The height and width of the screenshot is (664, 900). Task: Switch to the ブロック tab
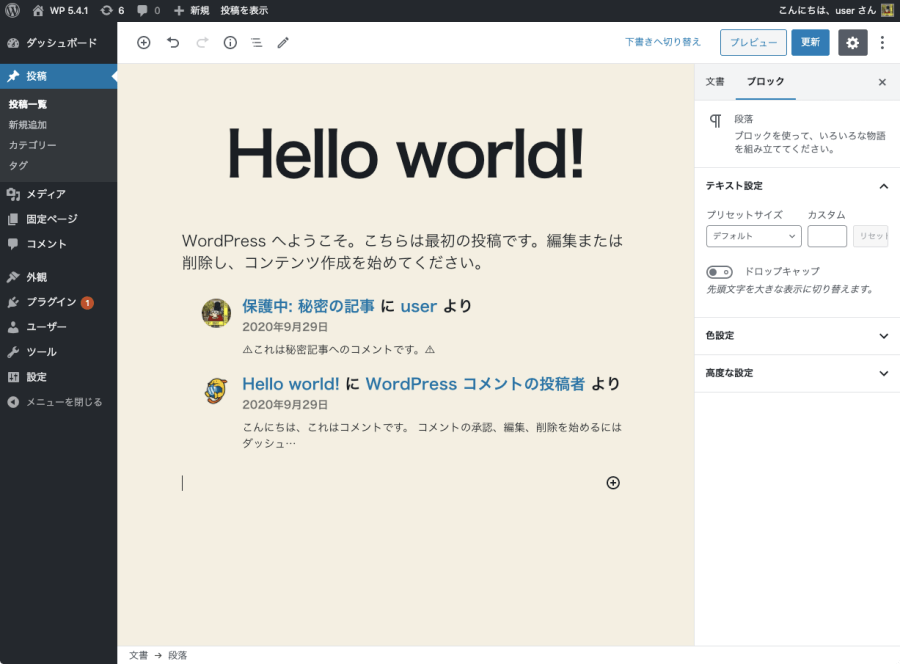point(765,81)
